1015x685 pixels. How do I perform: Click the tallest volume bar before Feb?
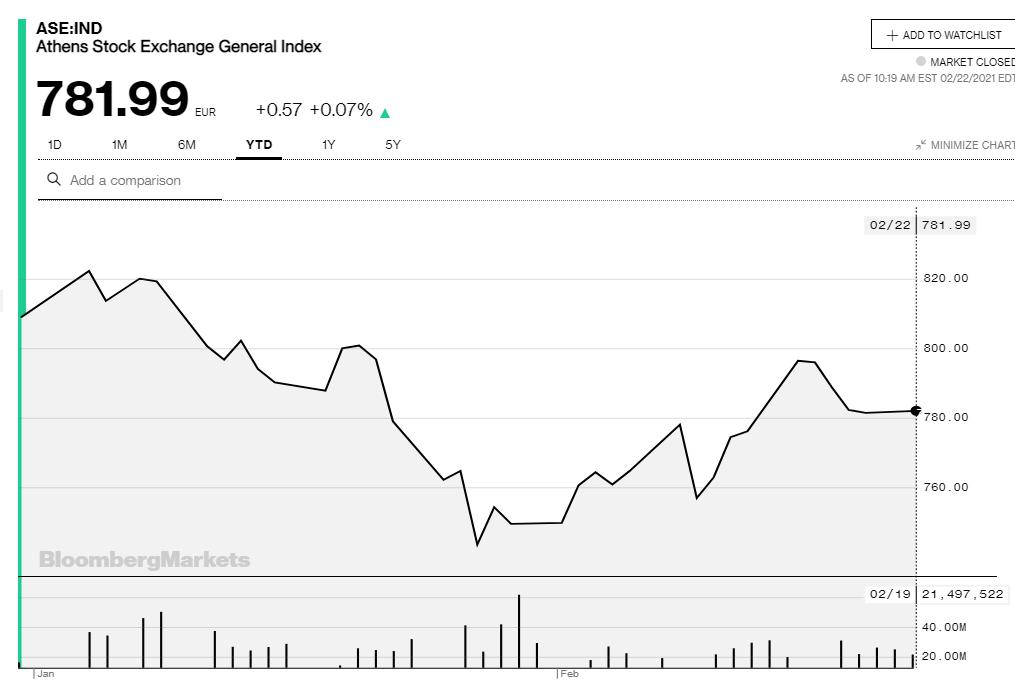pos(519,632)
